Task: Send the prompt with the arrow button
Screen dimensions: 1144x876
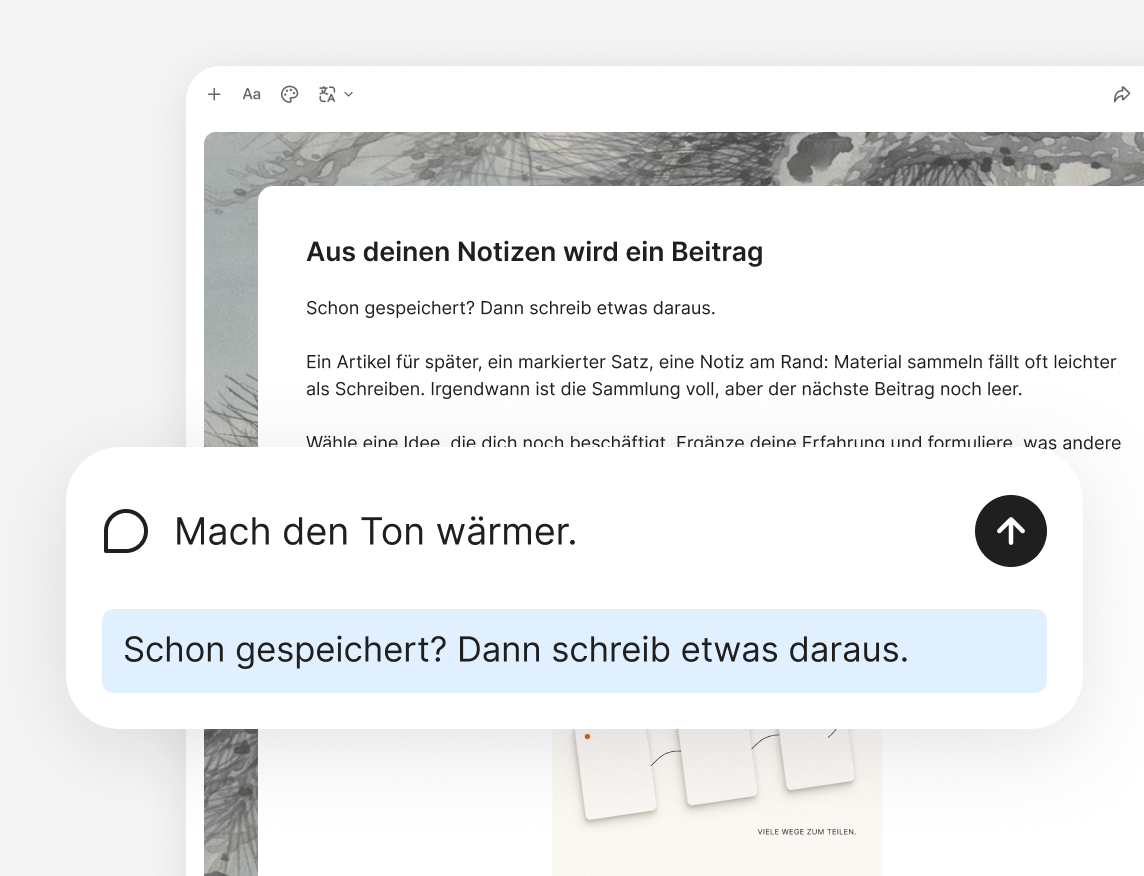Action: (x=1010, y=531)
